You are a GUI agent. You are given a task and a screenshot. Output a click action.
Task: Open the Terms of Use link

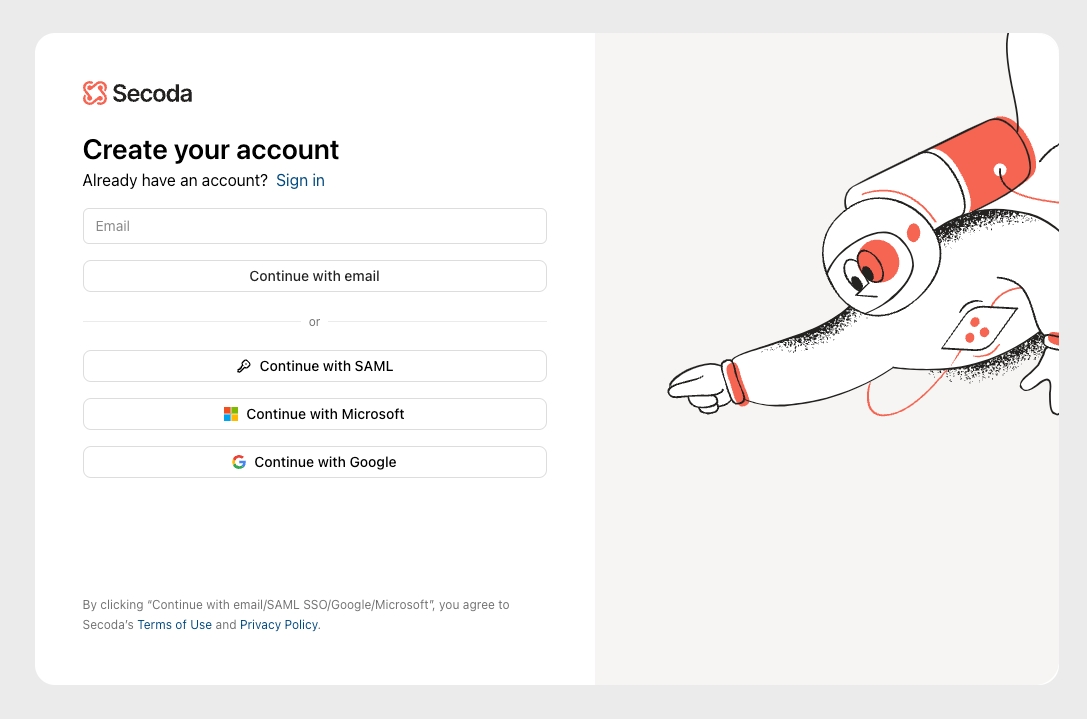(175, 625)
